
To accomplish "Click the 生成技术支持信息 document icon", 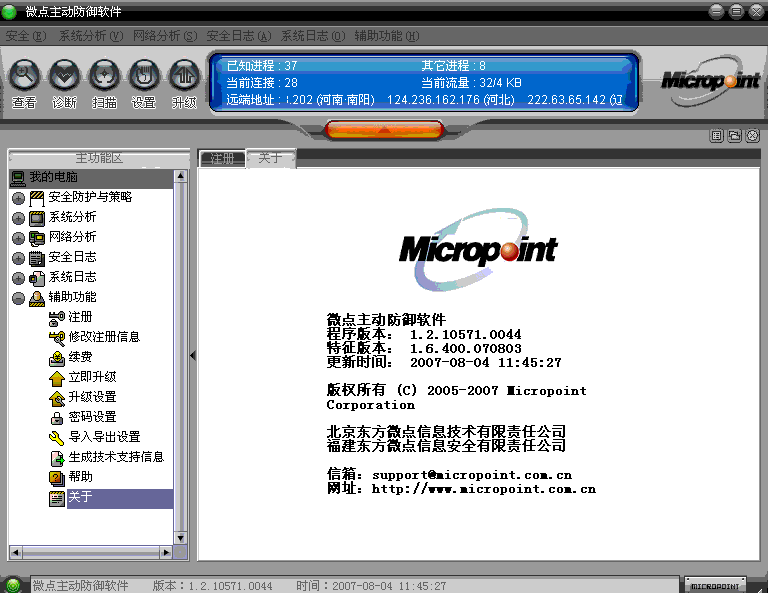I will click(x=57, y=458).
